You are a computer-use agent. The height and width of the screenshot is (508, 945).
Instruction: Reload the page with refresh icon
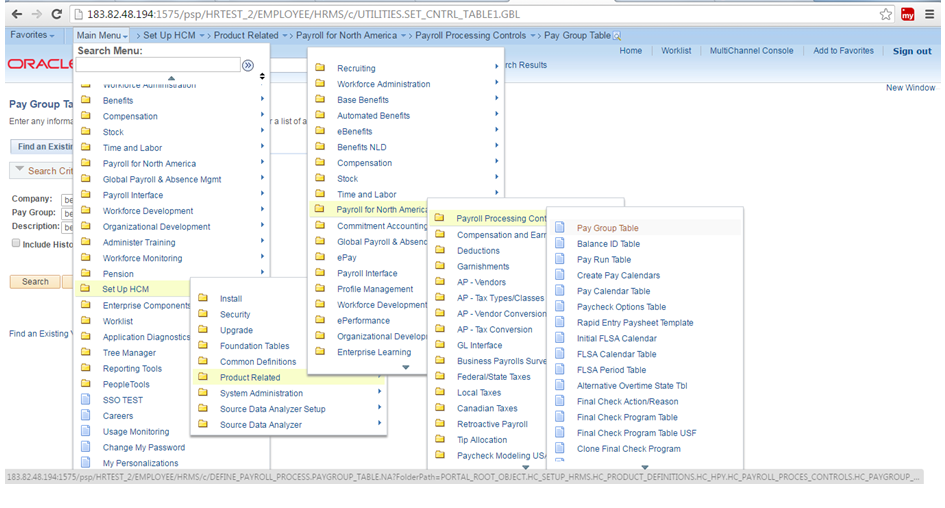click(57, 14)
